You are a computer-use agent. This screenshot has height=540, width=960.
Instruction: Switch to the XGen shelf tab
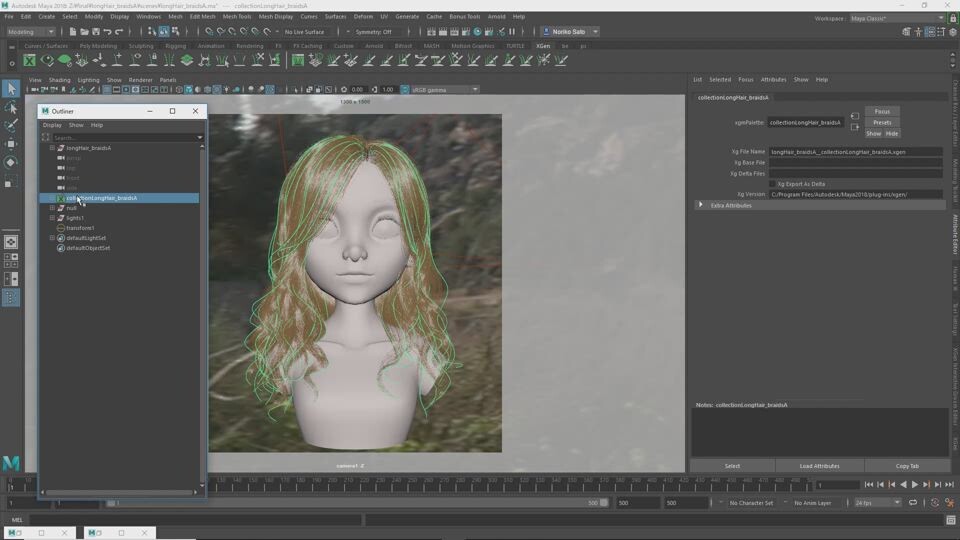pos(543,46)
